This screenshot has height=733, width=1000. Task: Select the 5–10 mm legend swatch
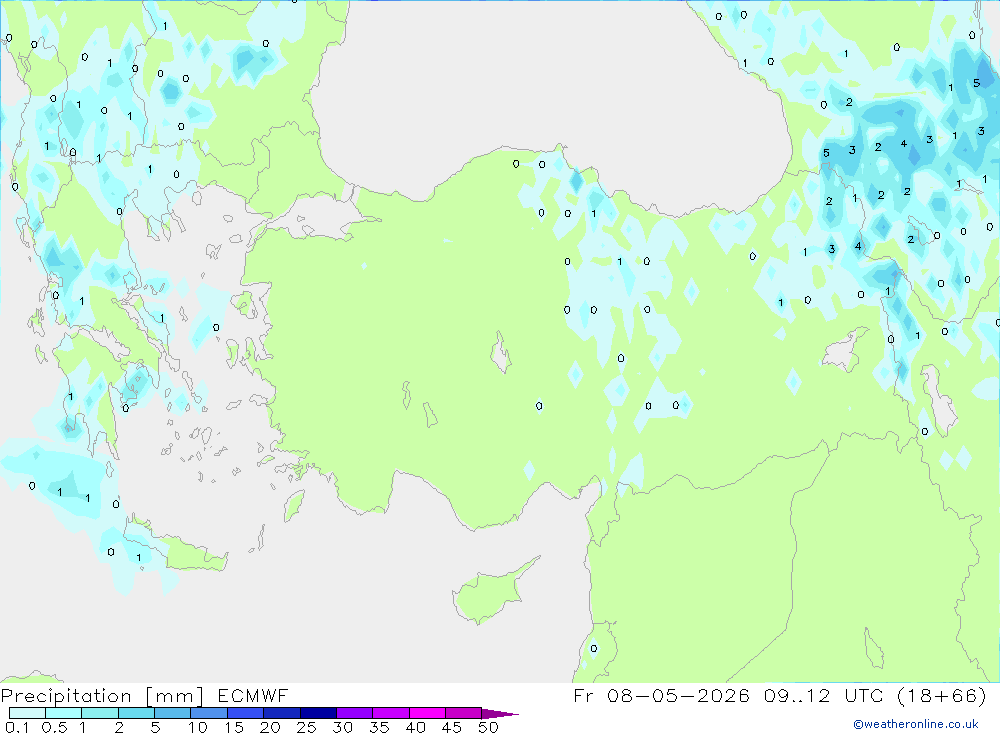[x=173, y=713]
